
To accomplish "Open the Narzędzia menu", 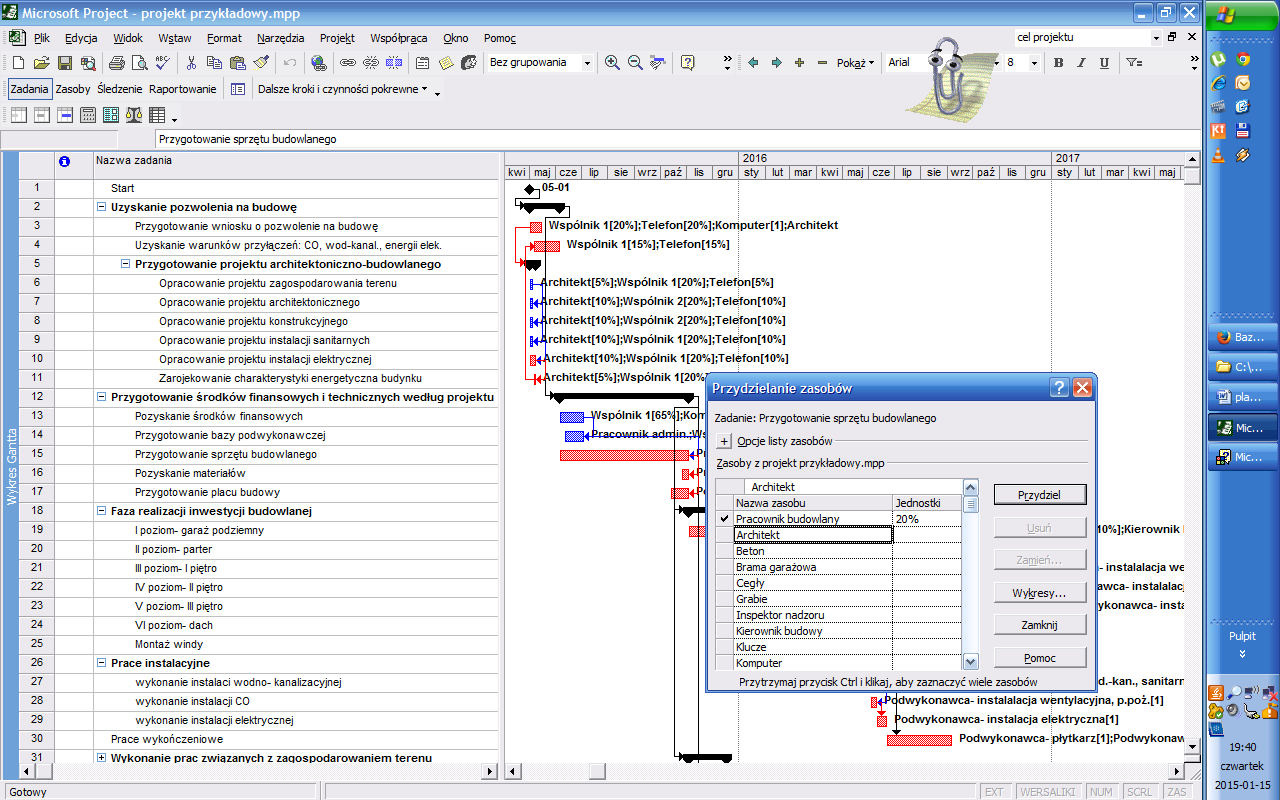I will click(280, 38).
